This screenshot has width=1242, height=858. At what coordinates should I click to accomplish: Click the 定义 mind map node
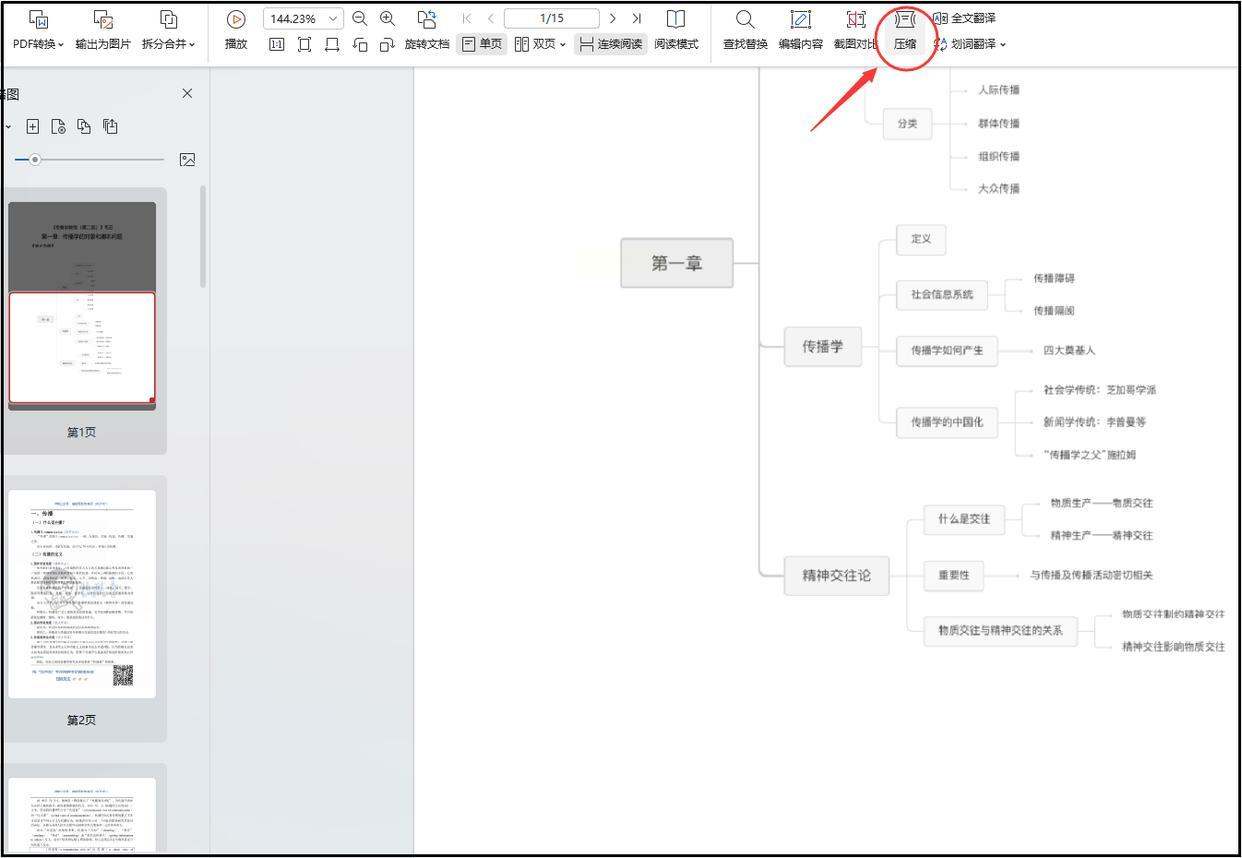click(x=921, y=239)
